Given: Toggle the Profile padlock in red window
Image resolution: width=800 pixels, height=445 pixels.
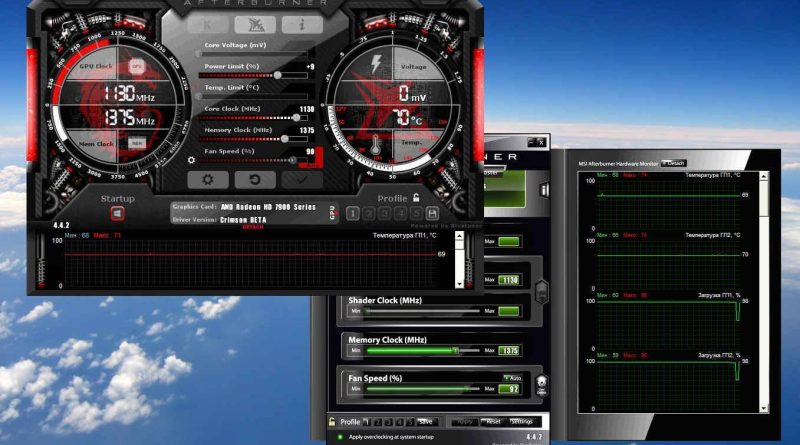Looking at the screenshot, I should pyautogui.click(x=416, y=198).
